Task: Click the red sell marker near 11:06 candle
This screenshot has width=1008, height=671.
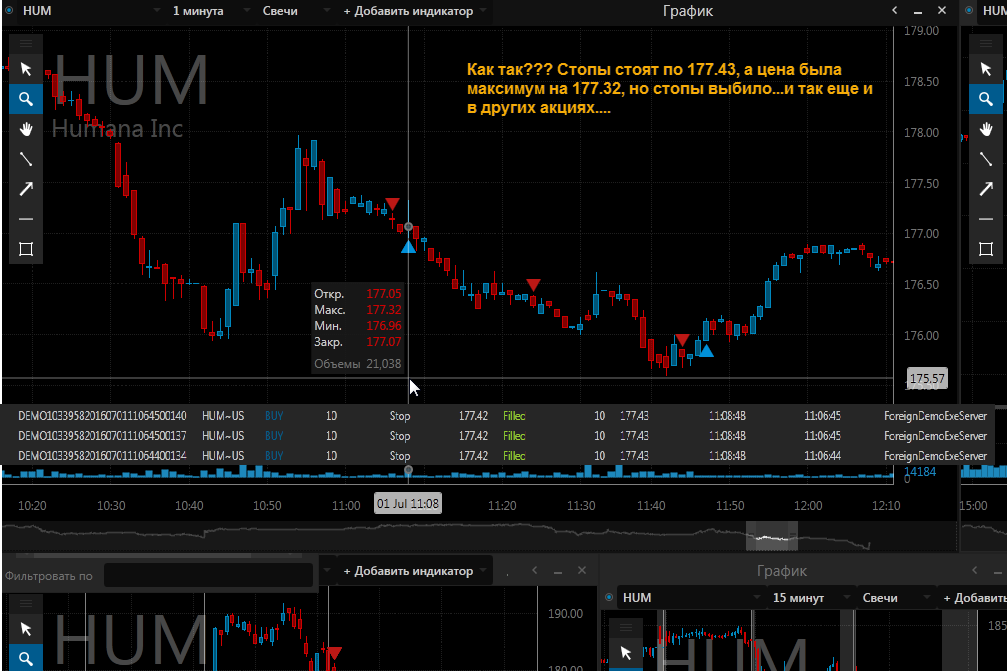Action: 392,204
